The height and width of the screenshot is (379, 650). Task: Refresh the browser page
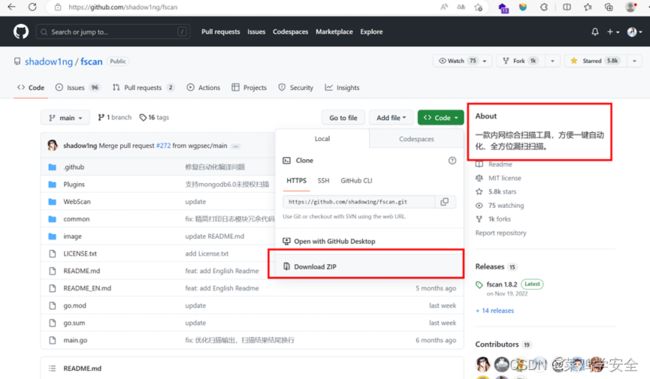(x=32, y=7)
